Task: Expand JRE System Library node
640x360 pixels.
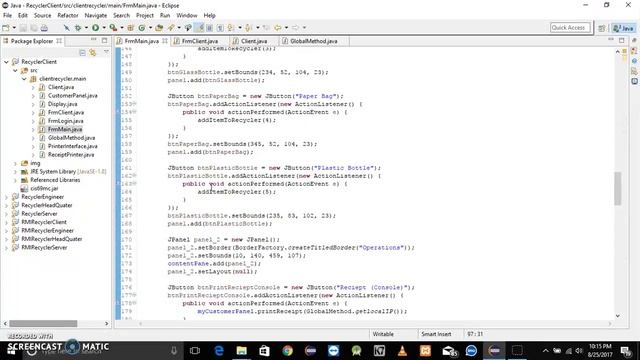Action: coord(15,172)
